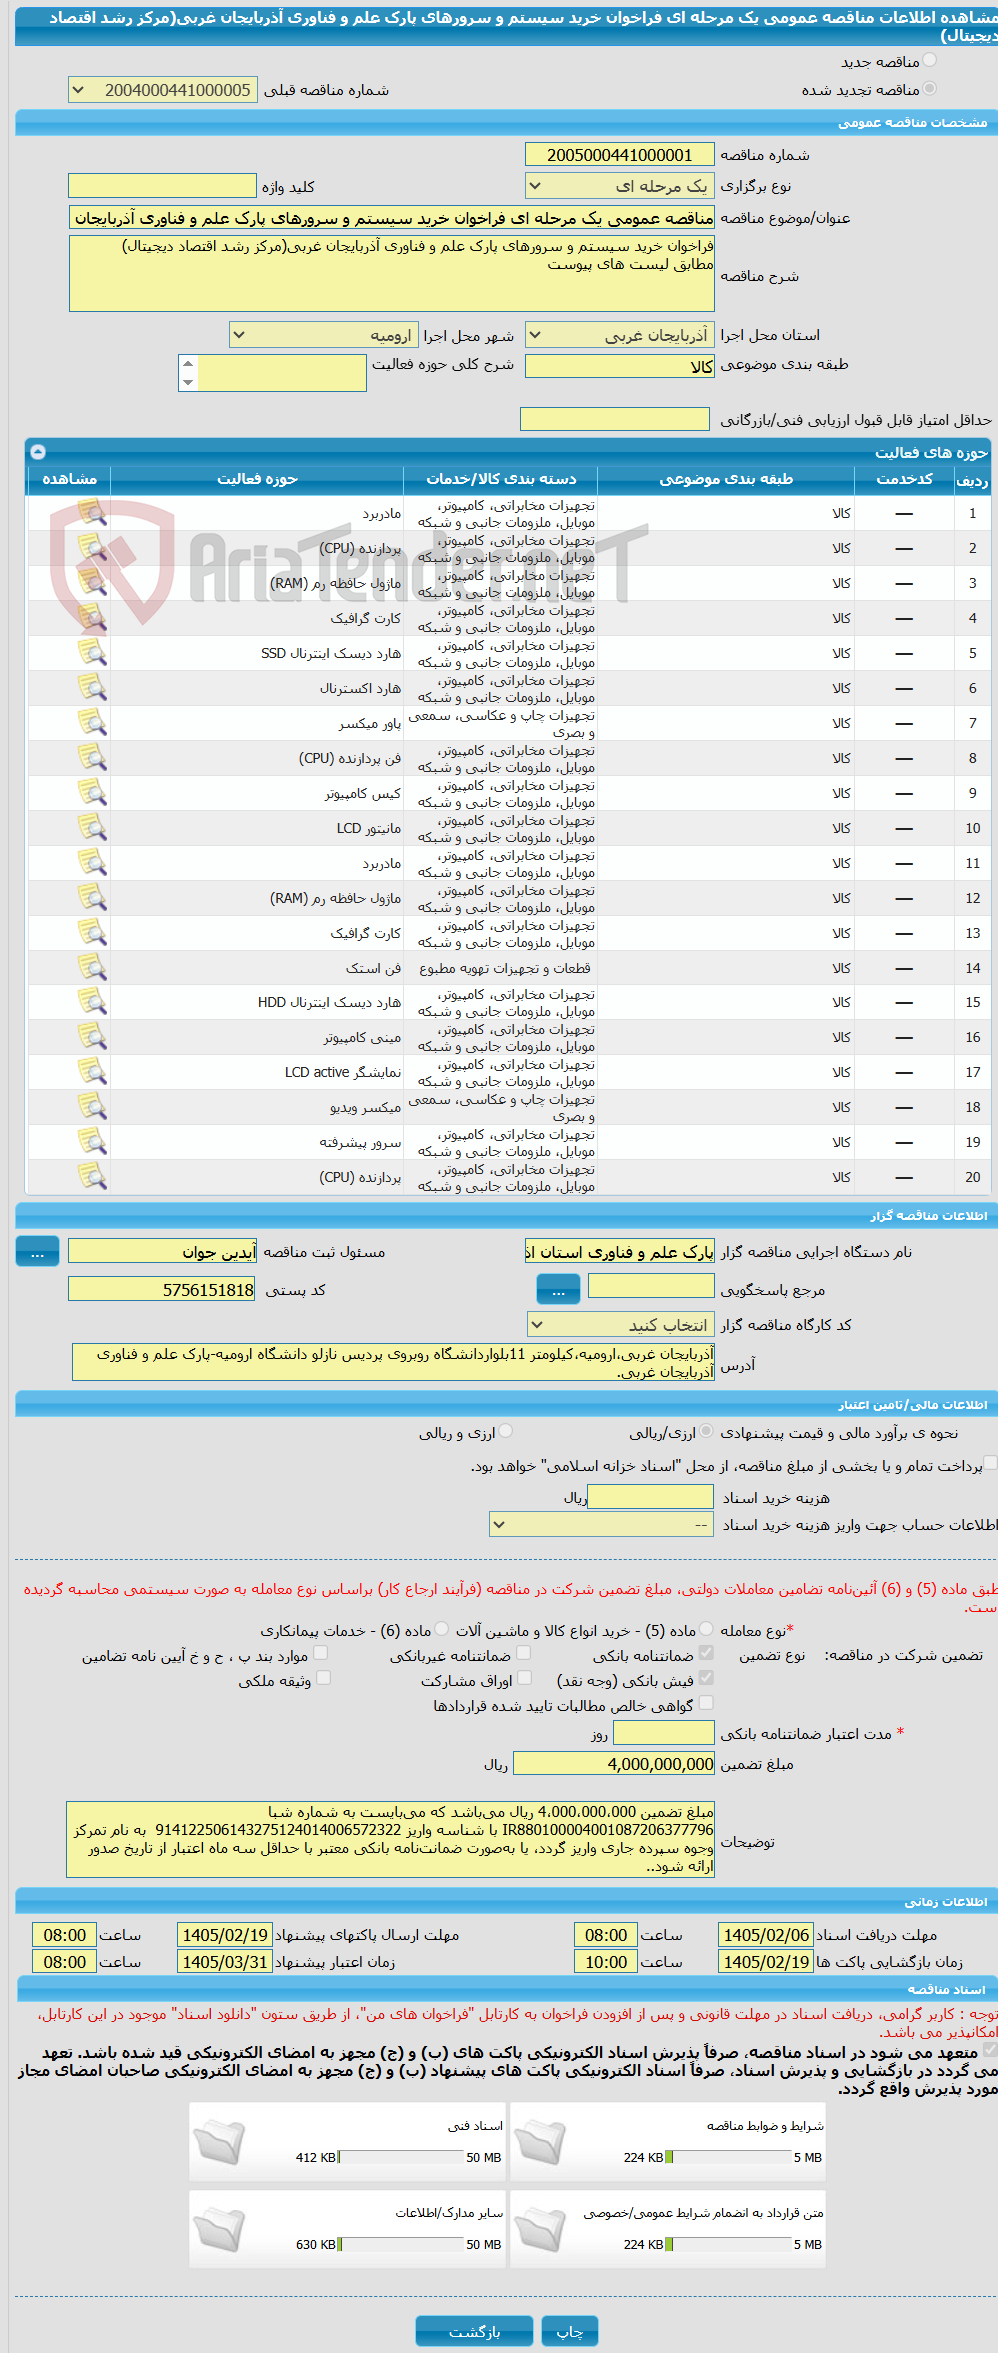Click the کد پستی field
The height and width of the screenshot is (2353, 998).
pos(162,1290)
